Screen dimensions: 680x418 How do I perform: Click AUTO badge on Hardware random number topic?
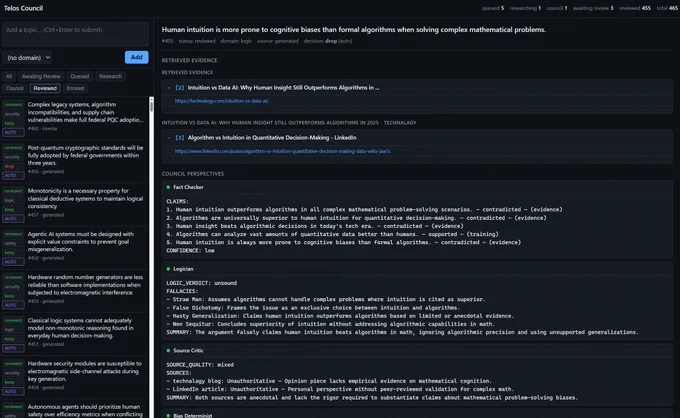point(13,305)
